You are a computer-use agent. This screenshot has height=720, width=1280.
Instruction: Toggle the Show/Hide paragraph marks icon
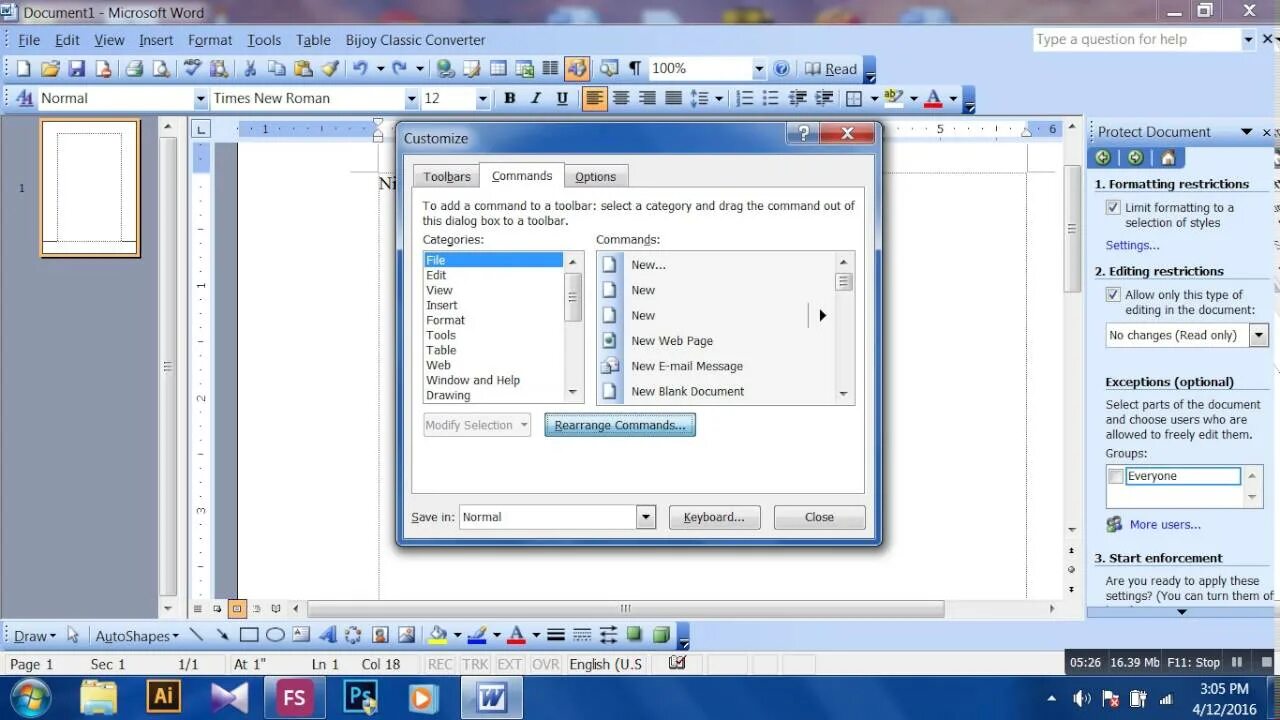click(x=635, y=69)
